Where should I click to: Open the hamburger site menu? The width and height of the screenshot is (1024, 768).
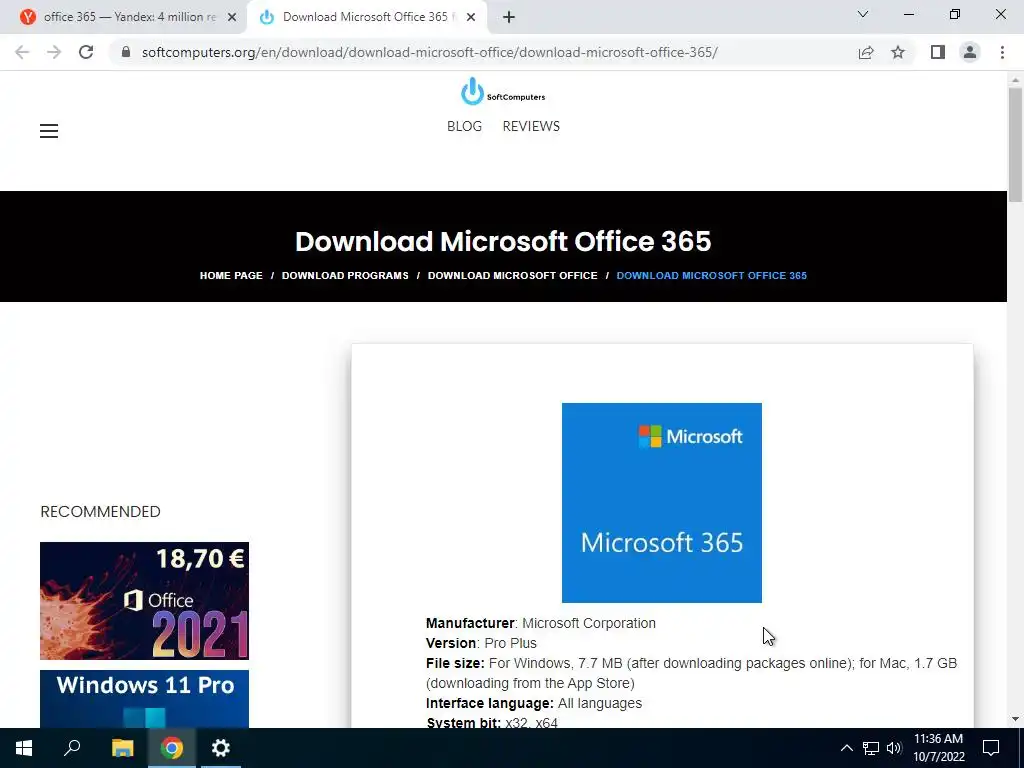(x=49, y=131)
